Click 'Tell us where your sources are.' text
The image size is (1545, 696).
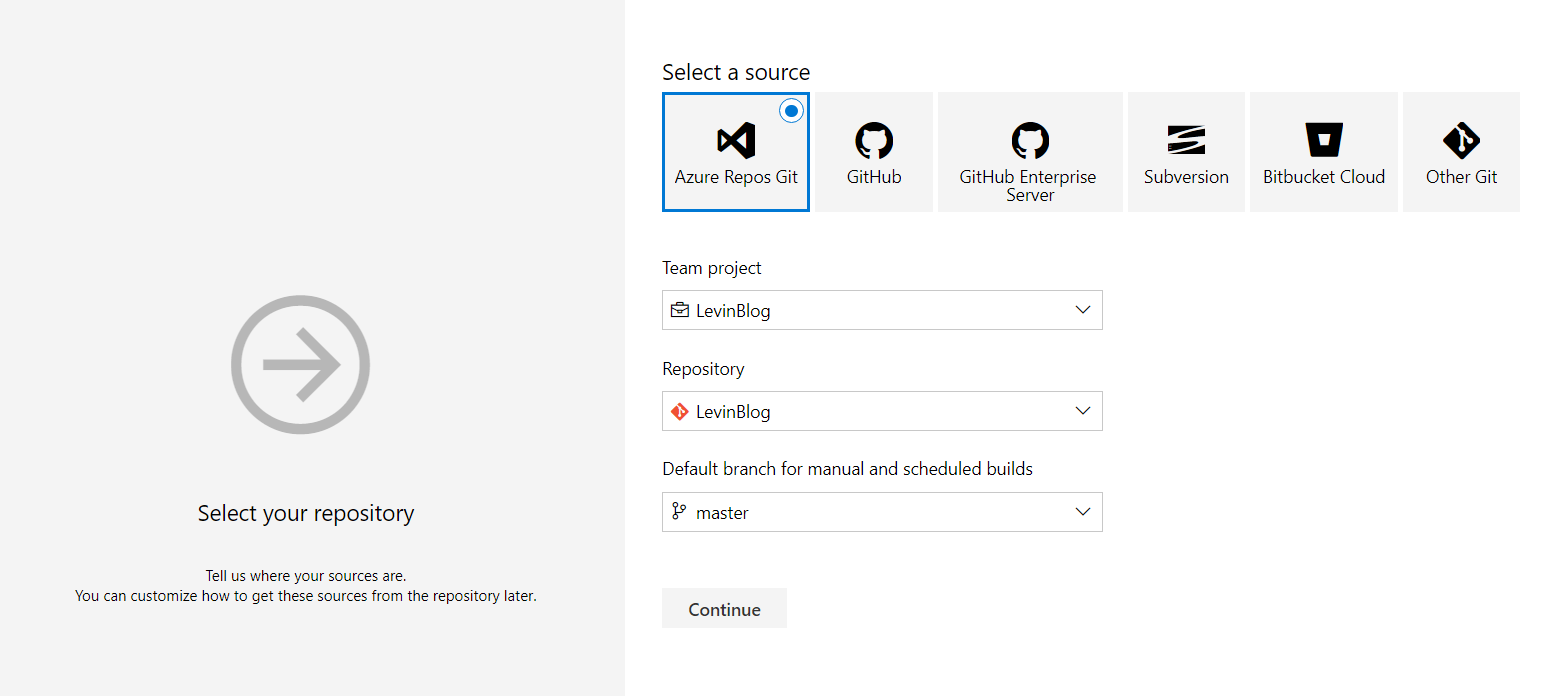tap(306, 576)
